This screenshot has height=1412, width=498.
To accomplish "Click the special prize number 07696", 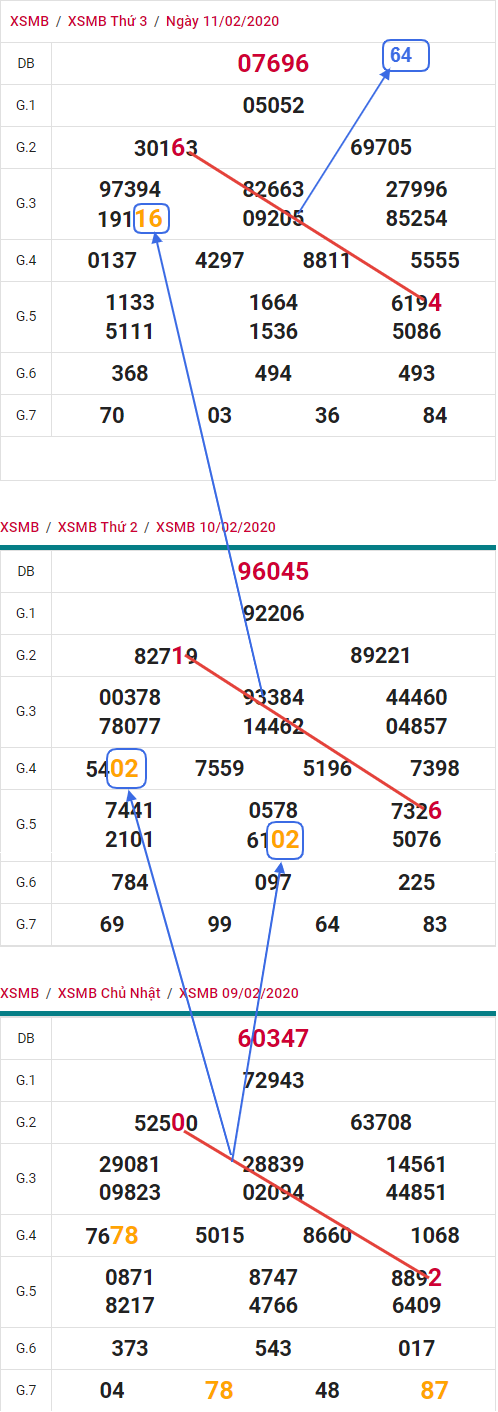I will click(x=273, y=64).
